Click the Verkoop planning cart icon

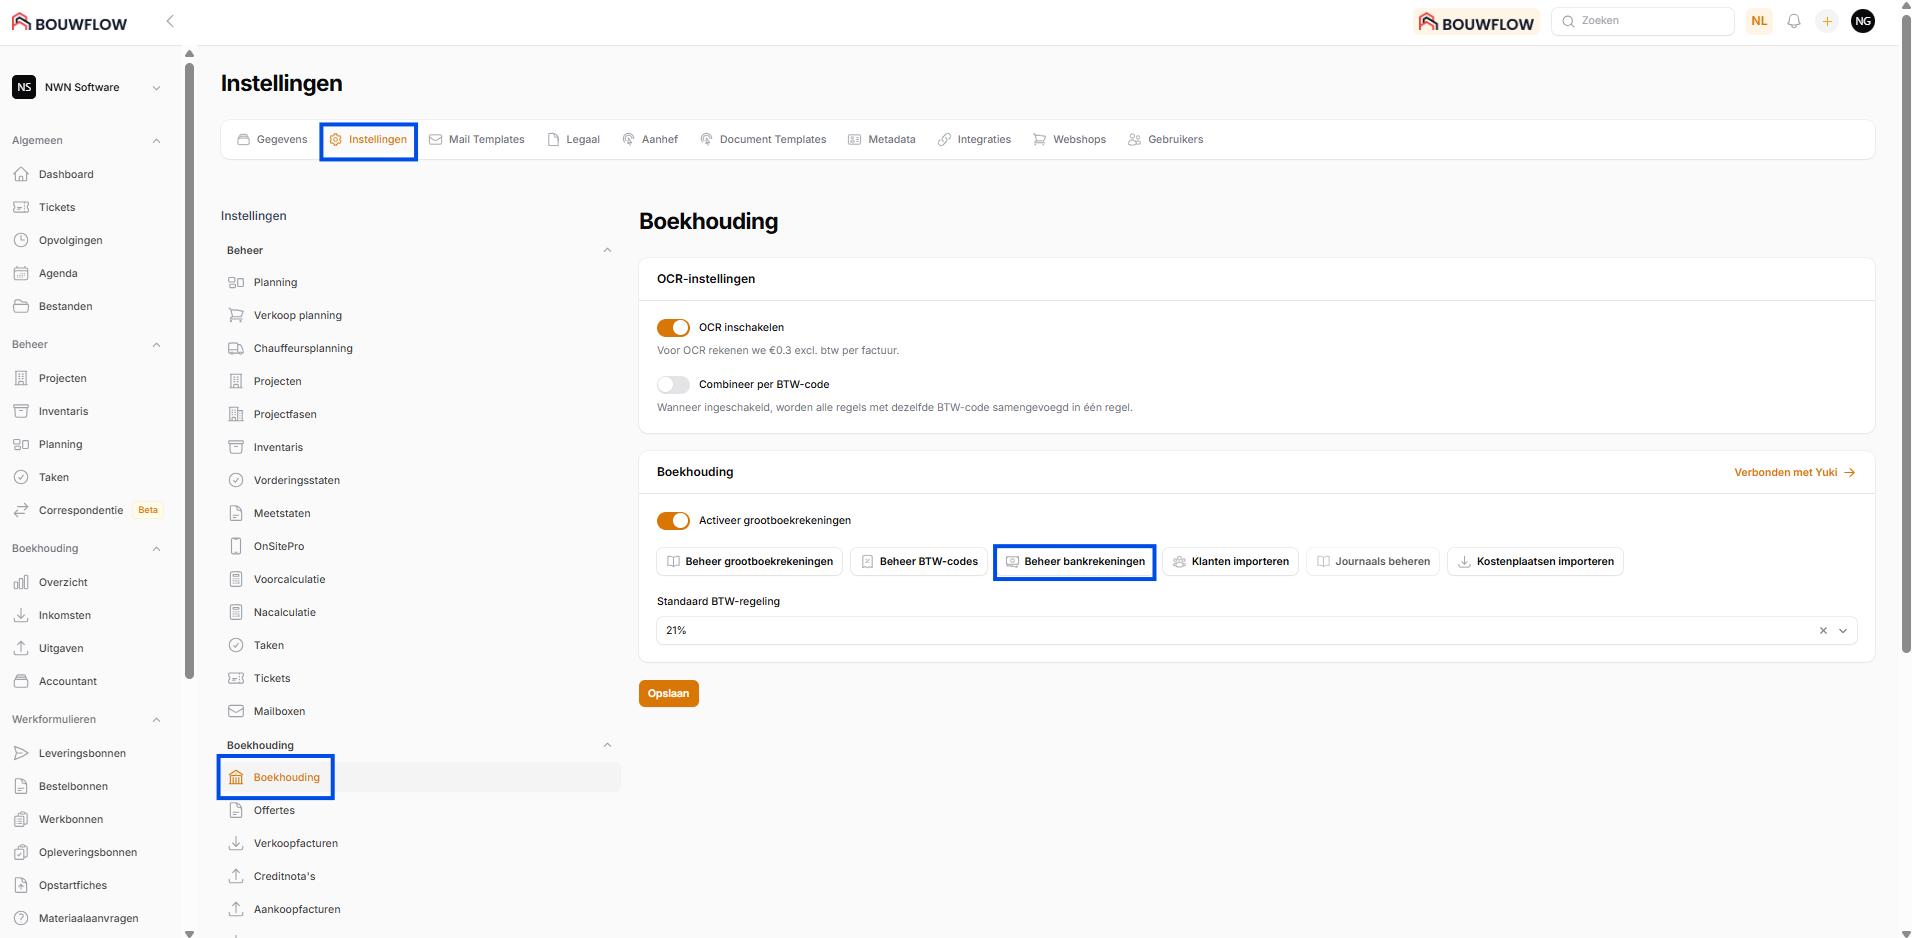point(236,315)
